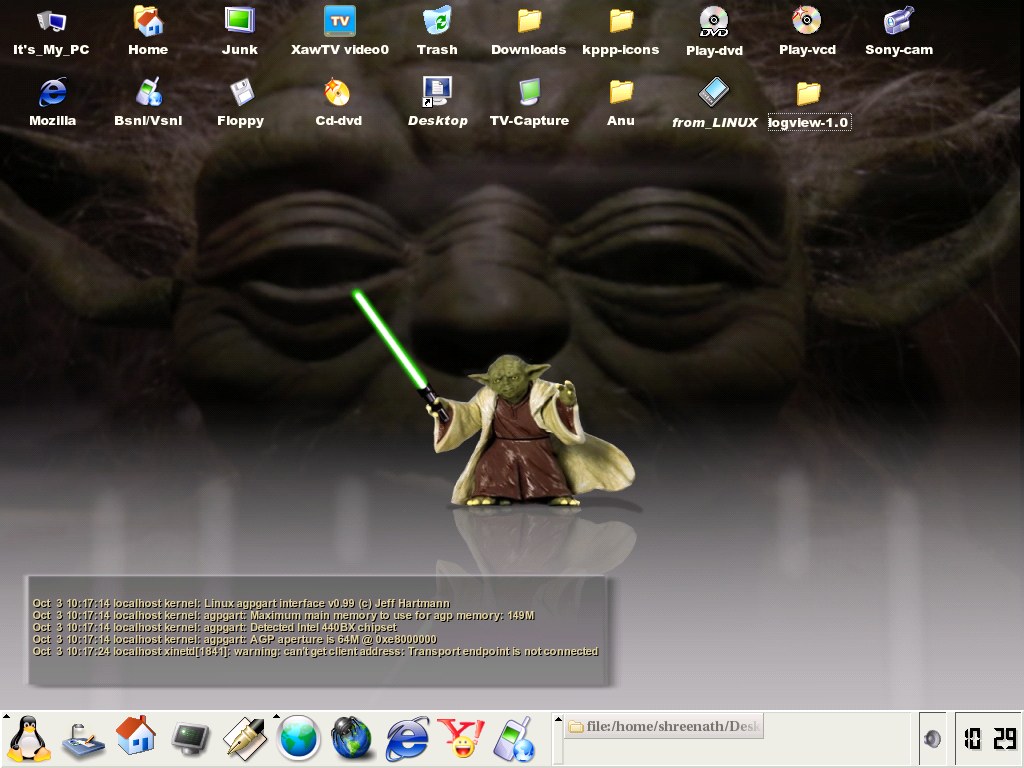Click the desktop access icon next to the penguin

click(83, 741)
